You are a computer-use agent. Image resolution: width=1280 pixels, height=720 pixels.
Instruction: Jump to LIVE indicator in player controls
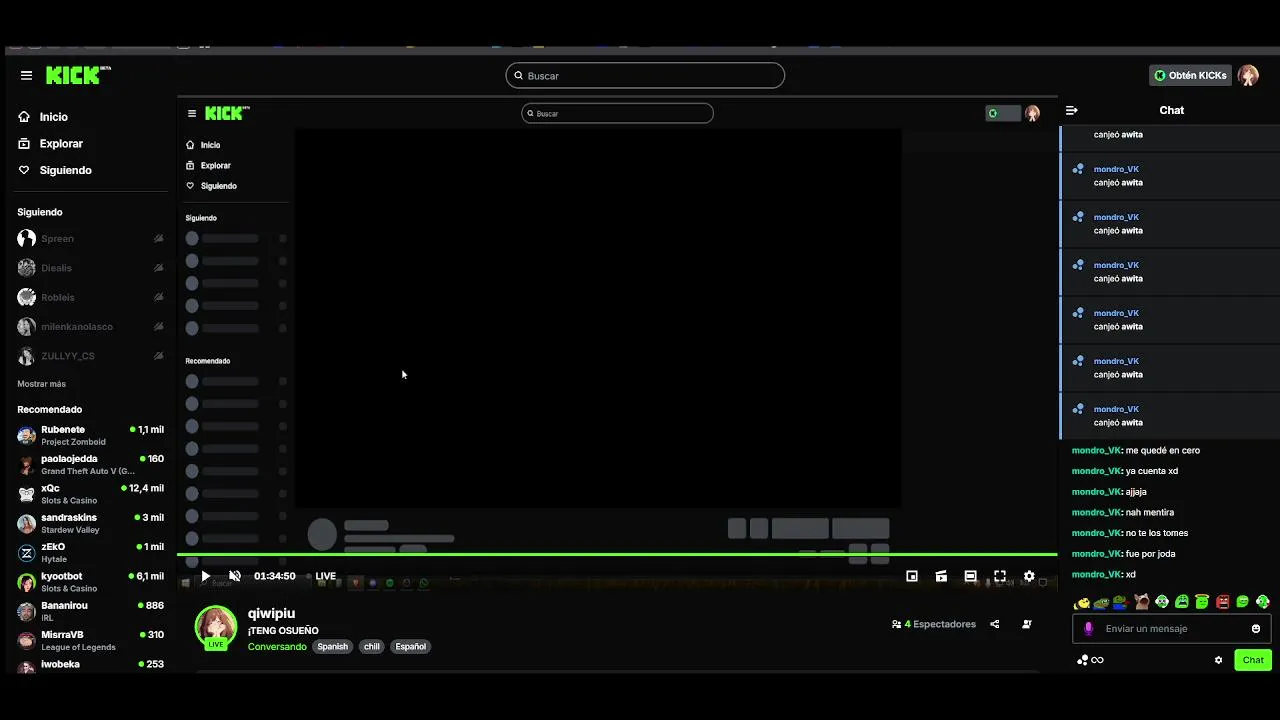(x=326, y=576)
